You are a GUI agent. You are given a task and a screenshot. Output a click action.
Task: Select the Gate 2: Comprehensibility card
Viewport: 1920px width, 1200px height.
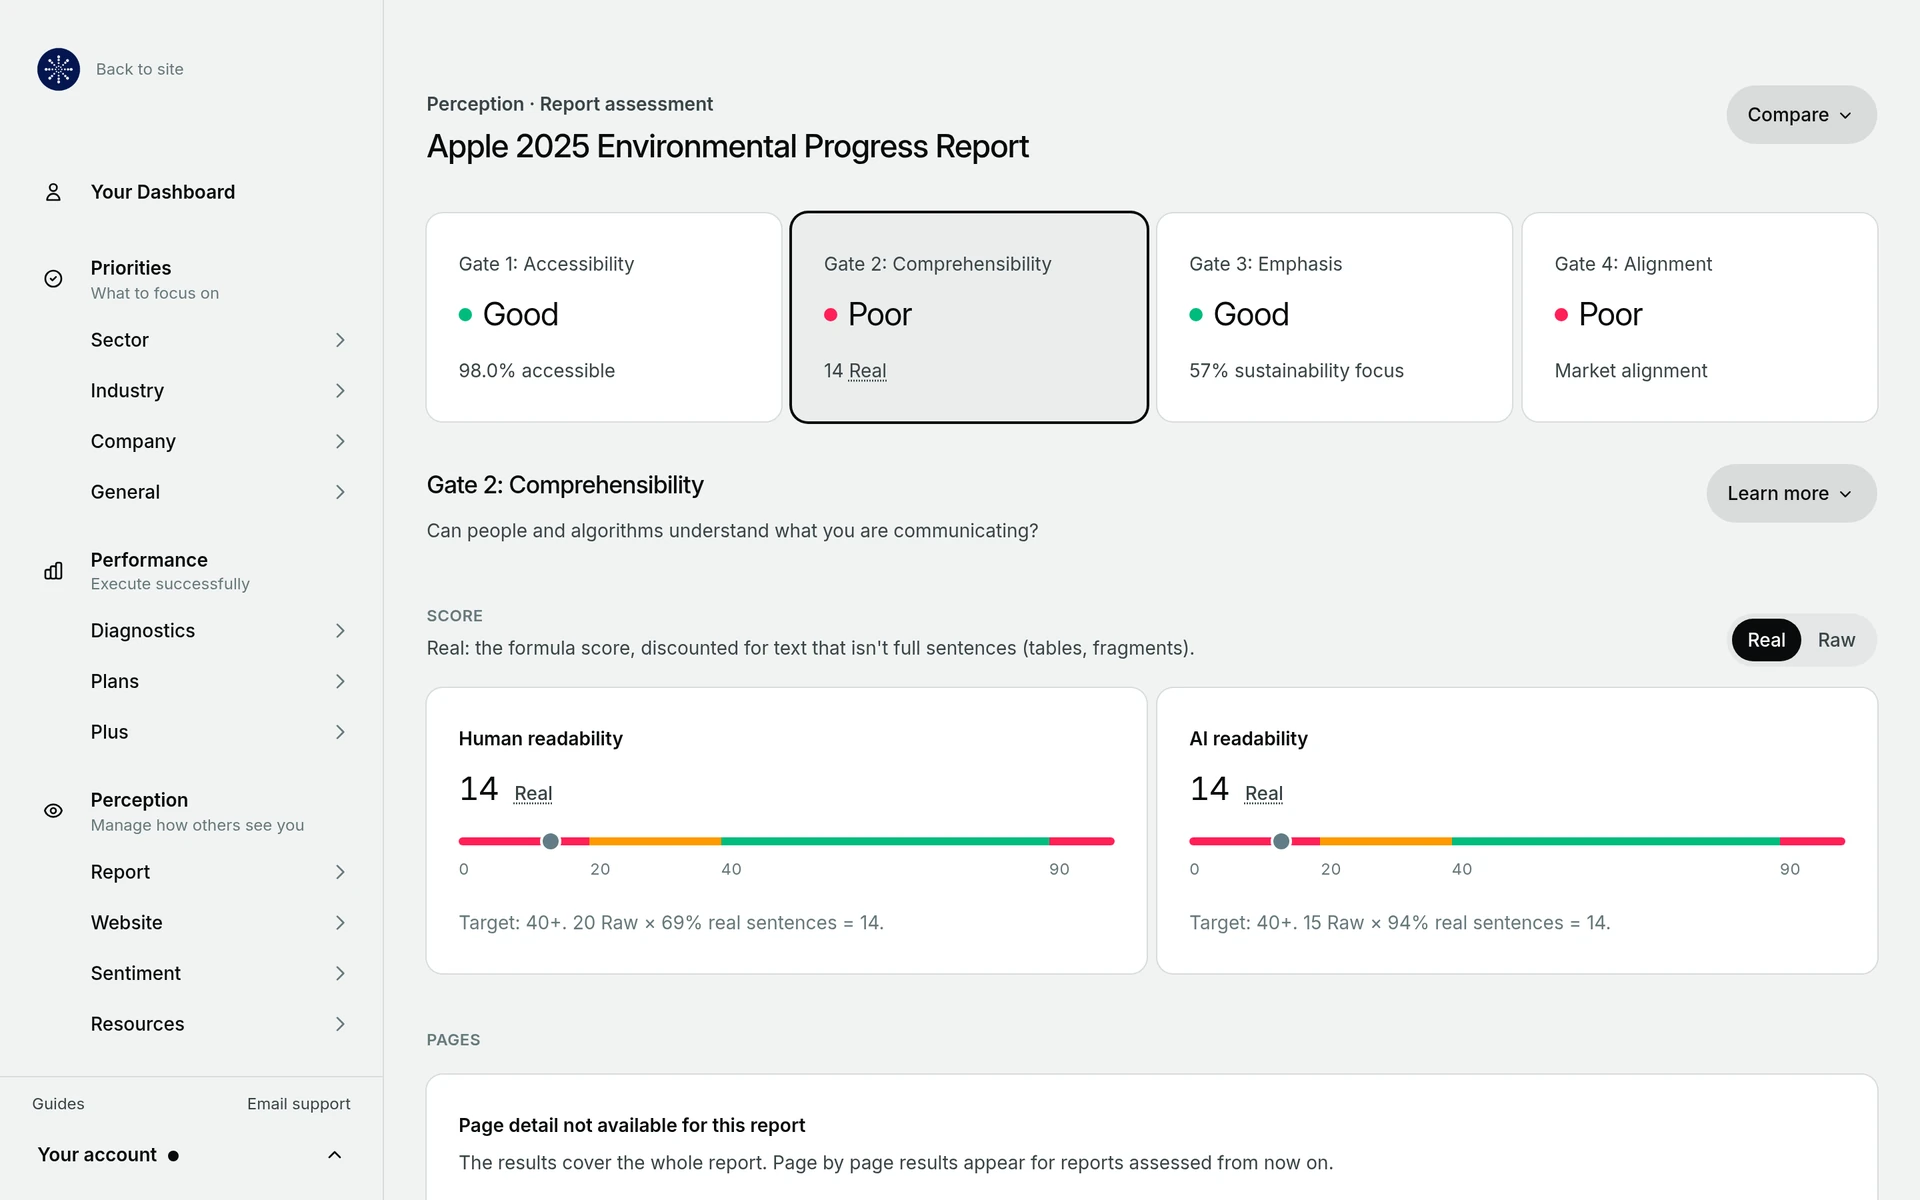coord(969,317)
